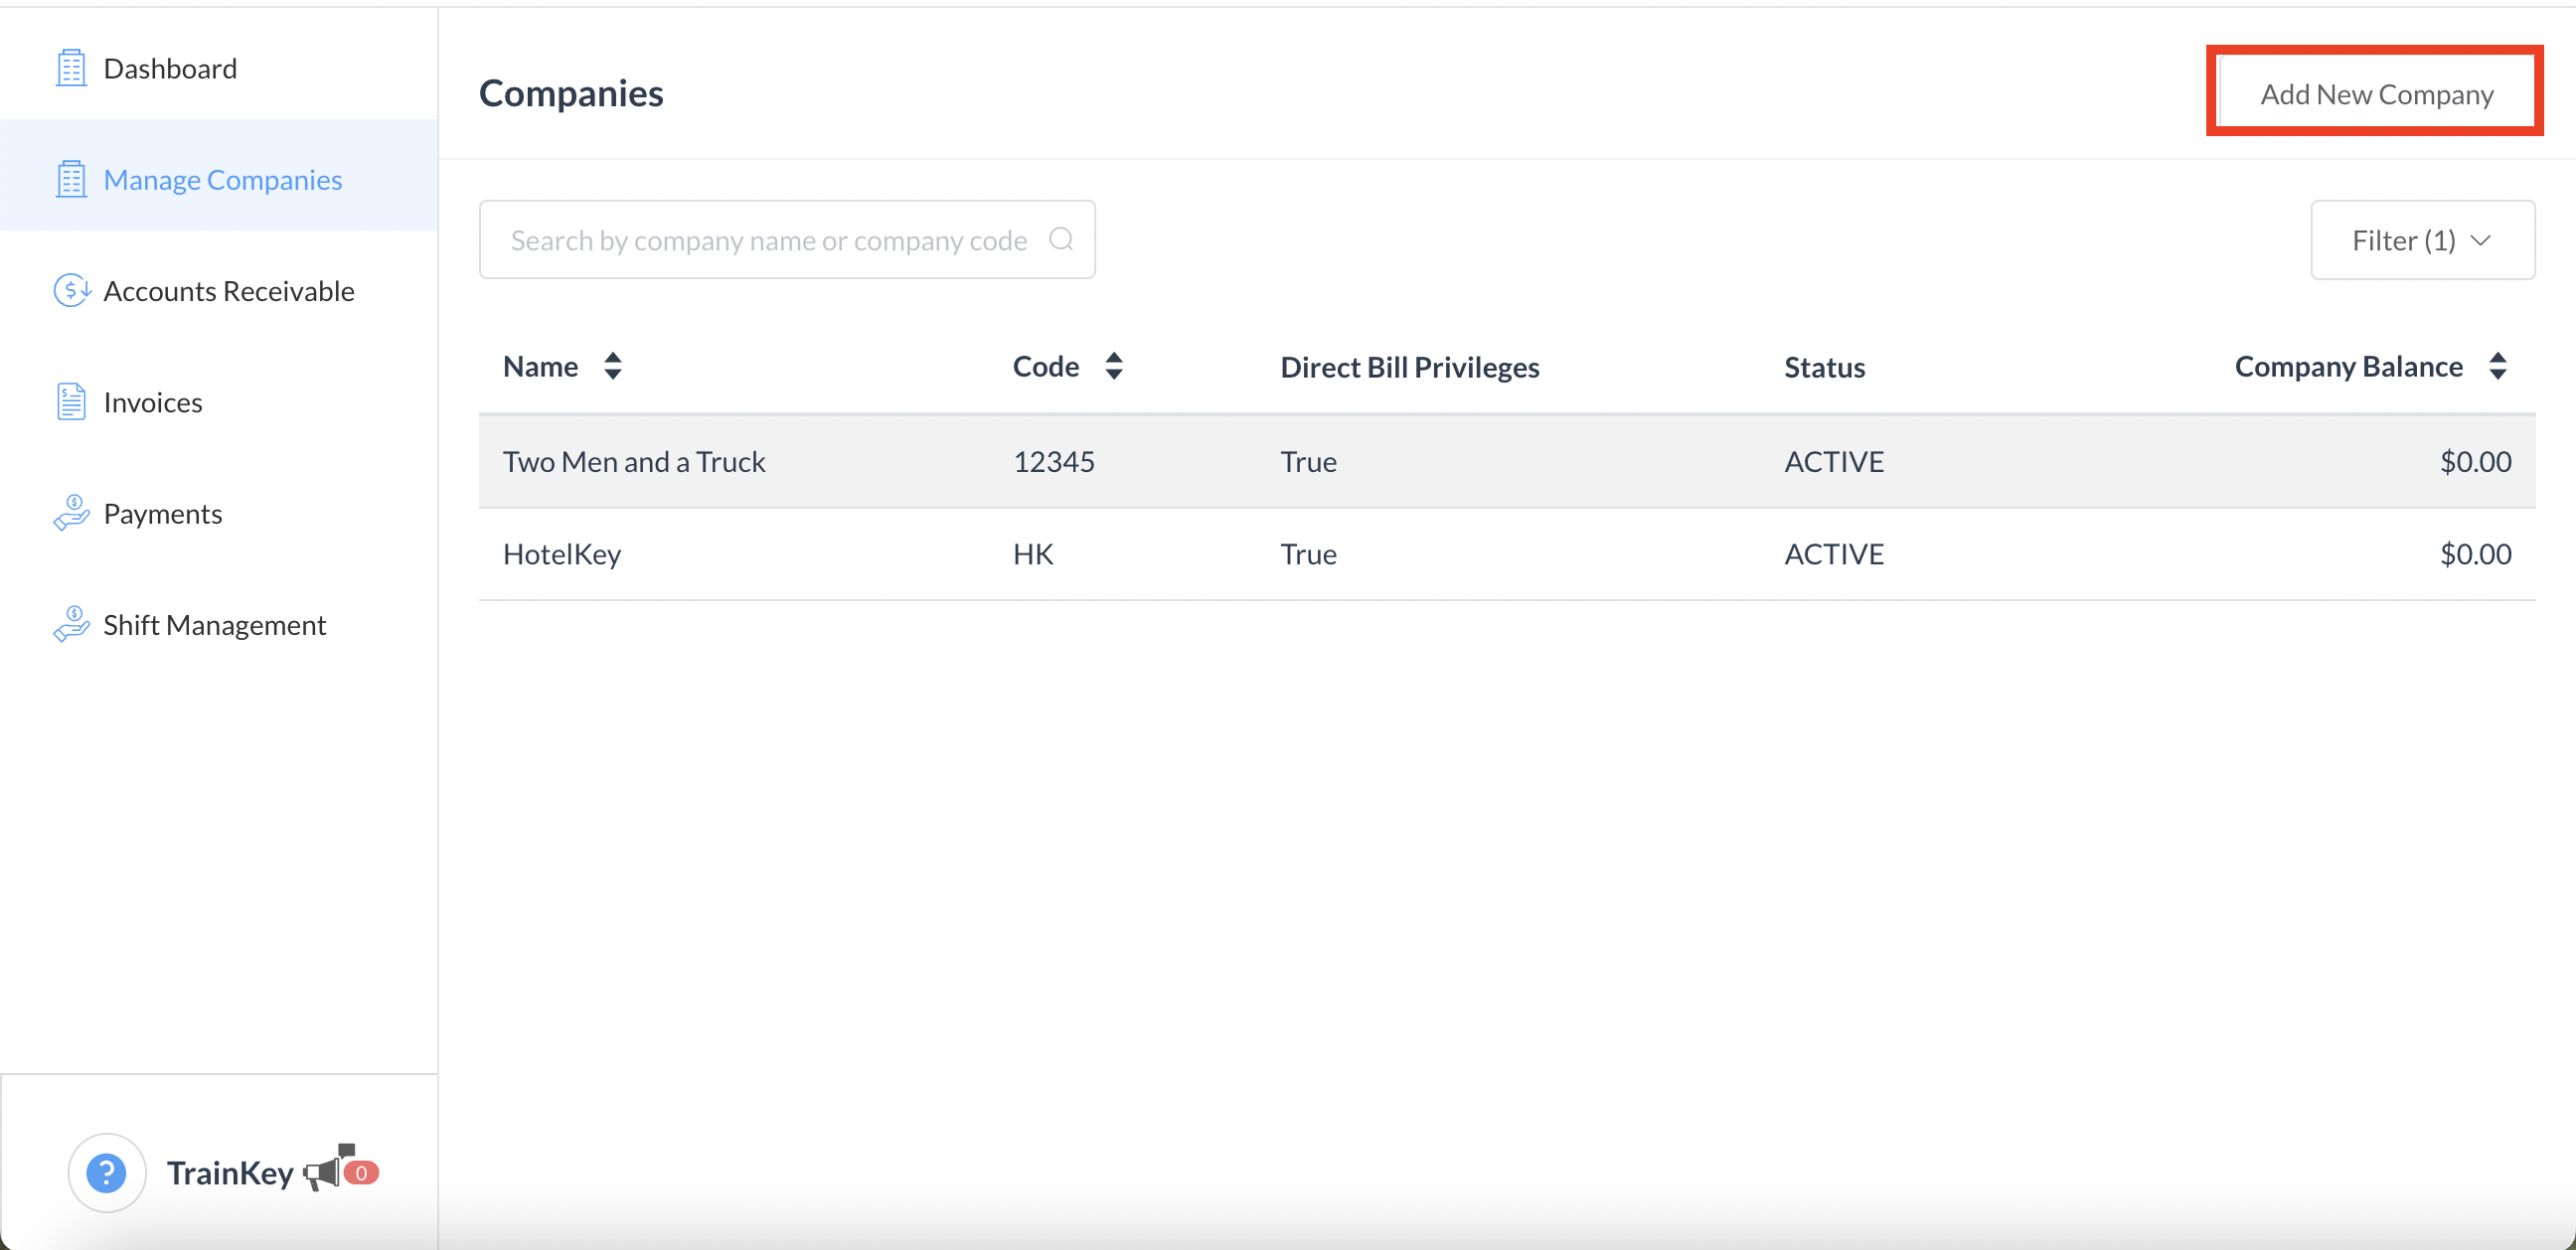The width and height of the screenshot is (2576, 1250).
Task: Click Add New Company button
Action: pyautogui.click(x=2376, y=94)
